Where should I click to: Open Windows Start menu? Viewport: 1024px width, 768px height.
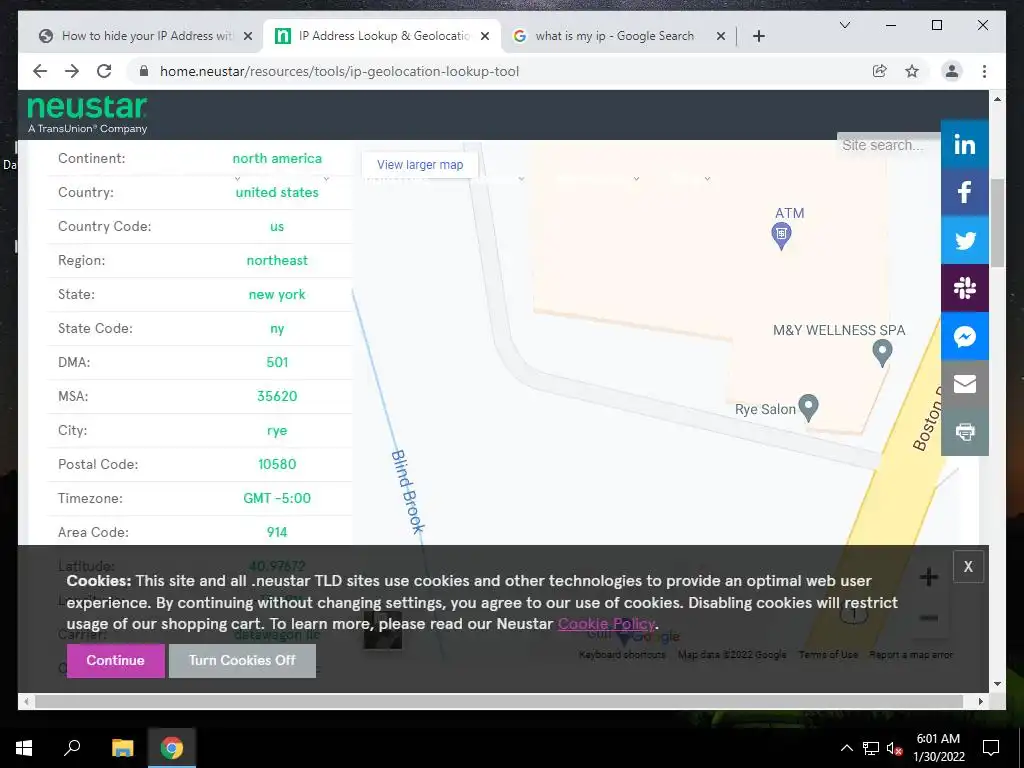24,748
